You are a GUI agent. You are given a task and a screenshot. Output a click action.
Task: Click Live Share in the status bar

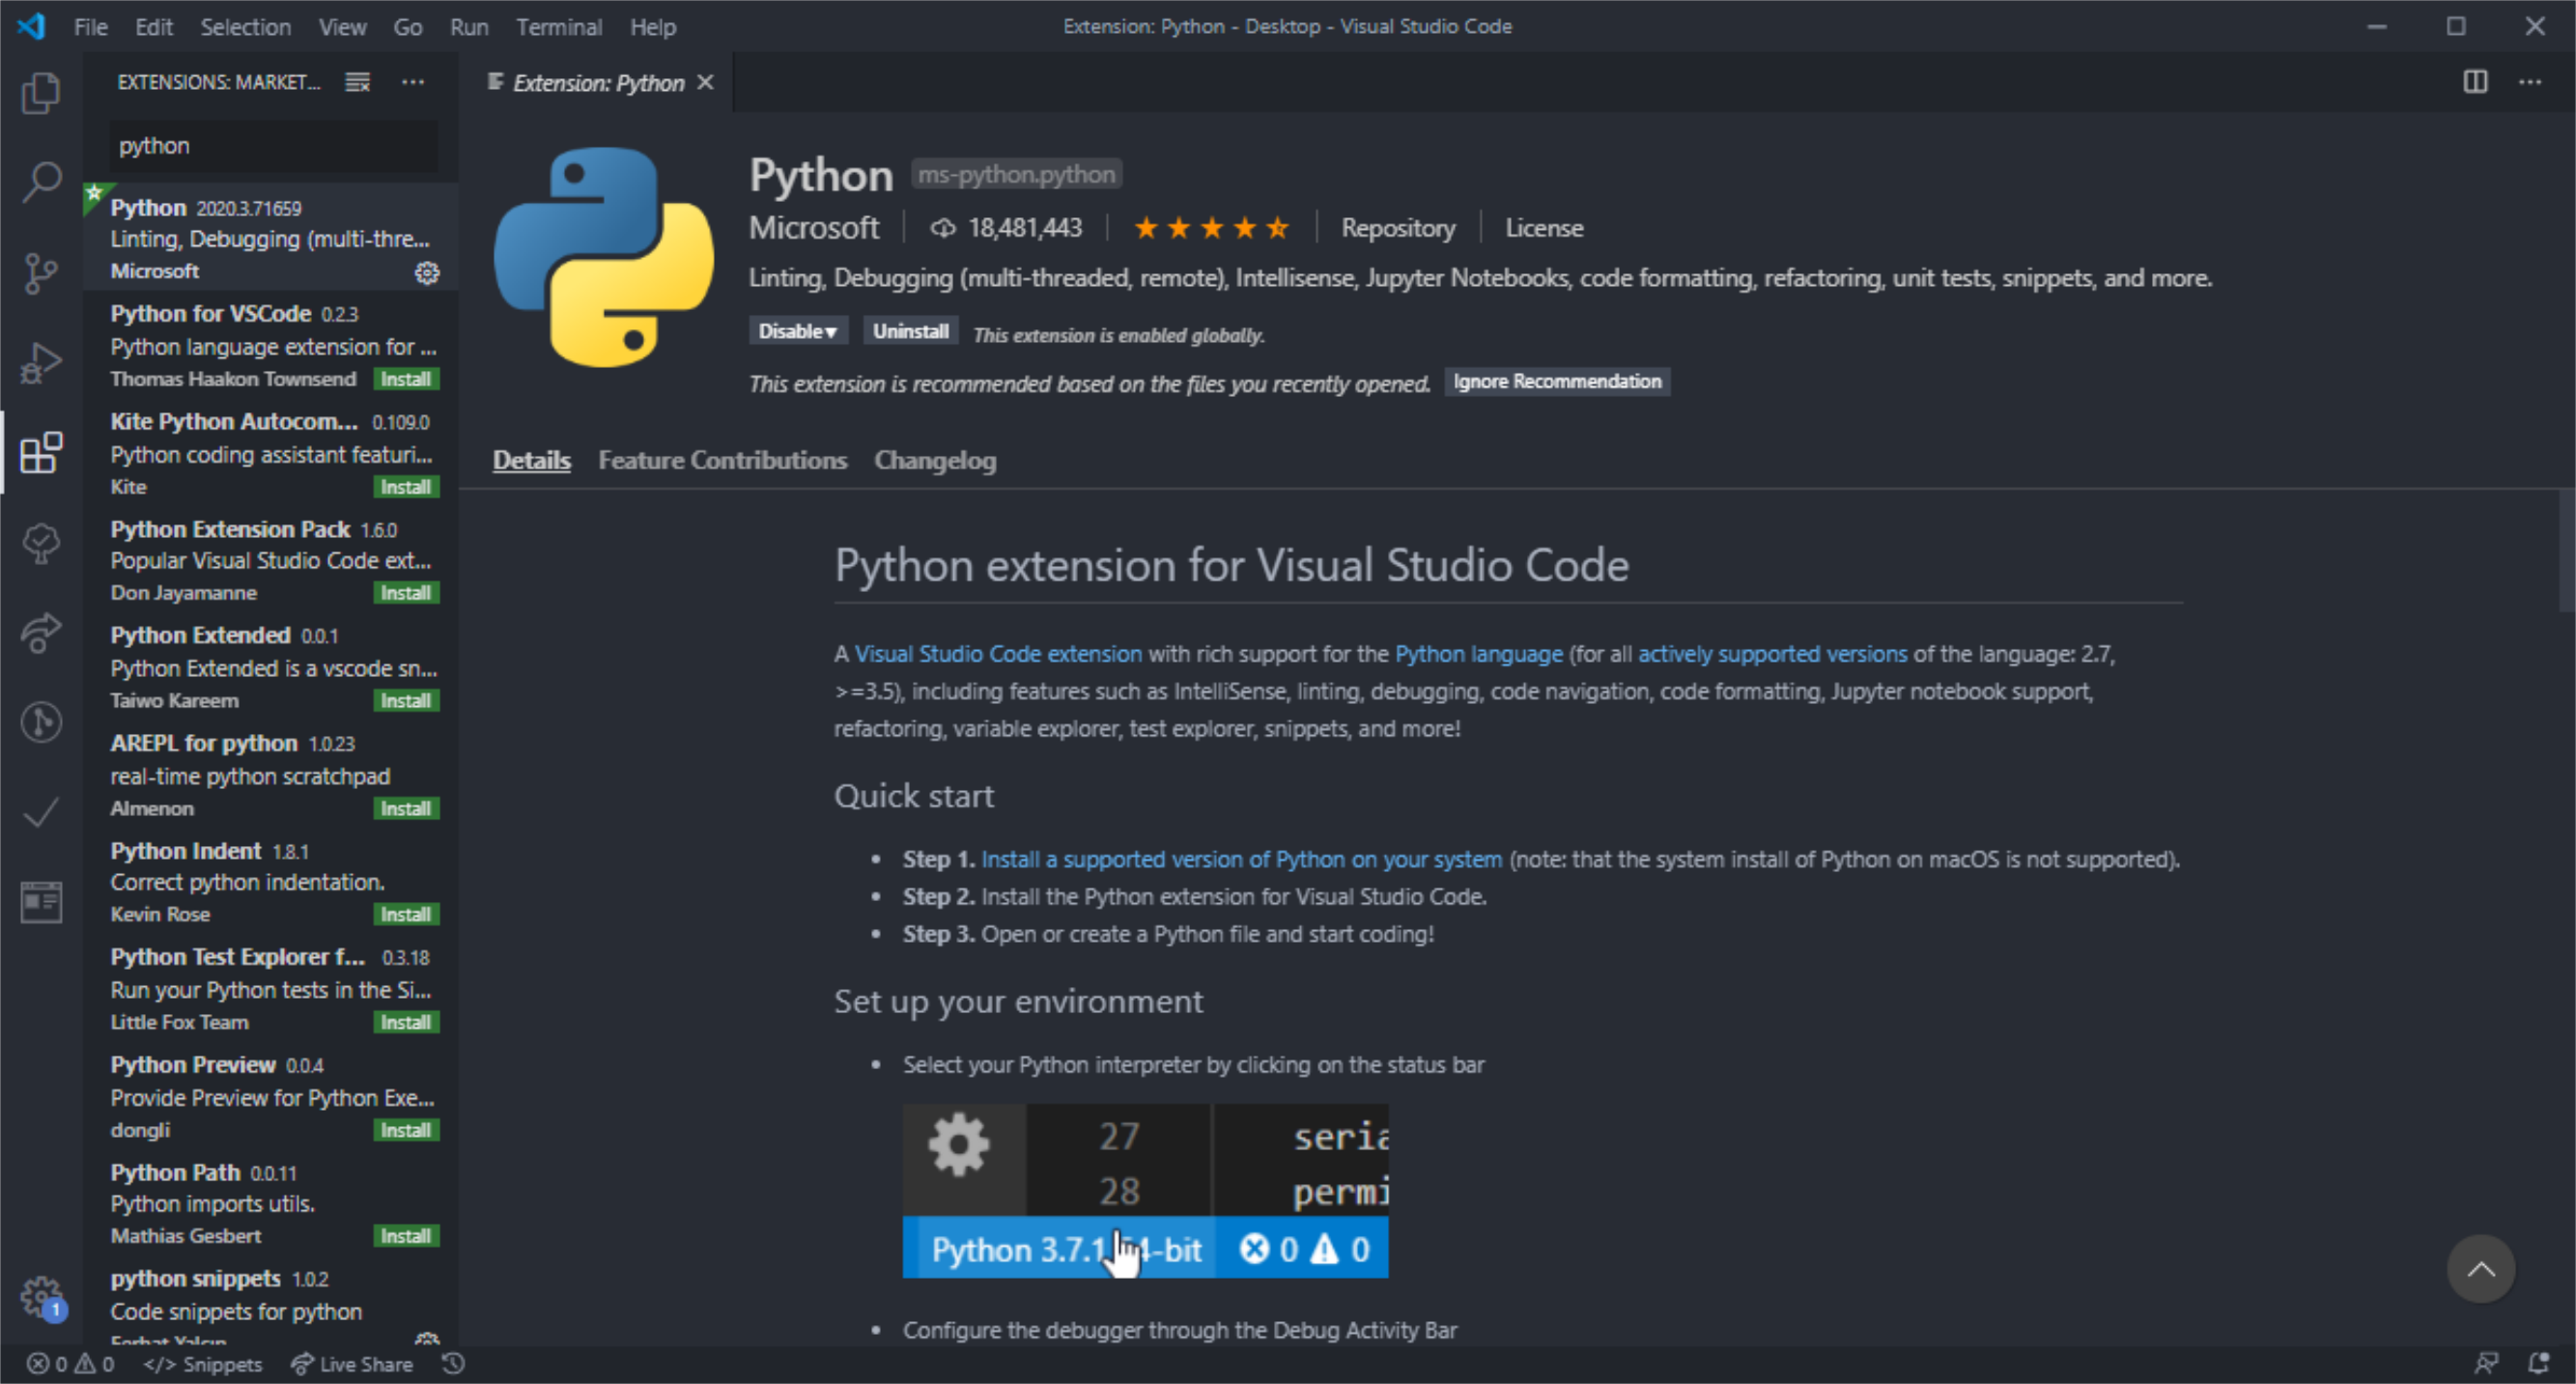(x=352, y=1364)
